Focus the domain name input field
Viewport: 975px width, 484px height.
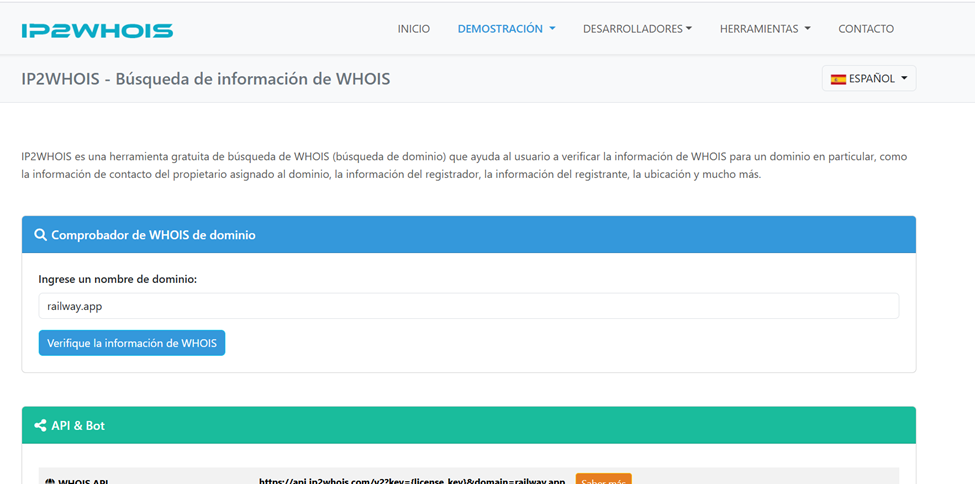pos(469,306)
